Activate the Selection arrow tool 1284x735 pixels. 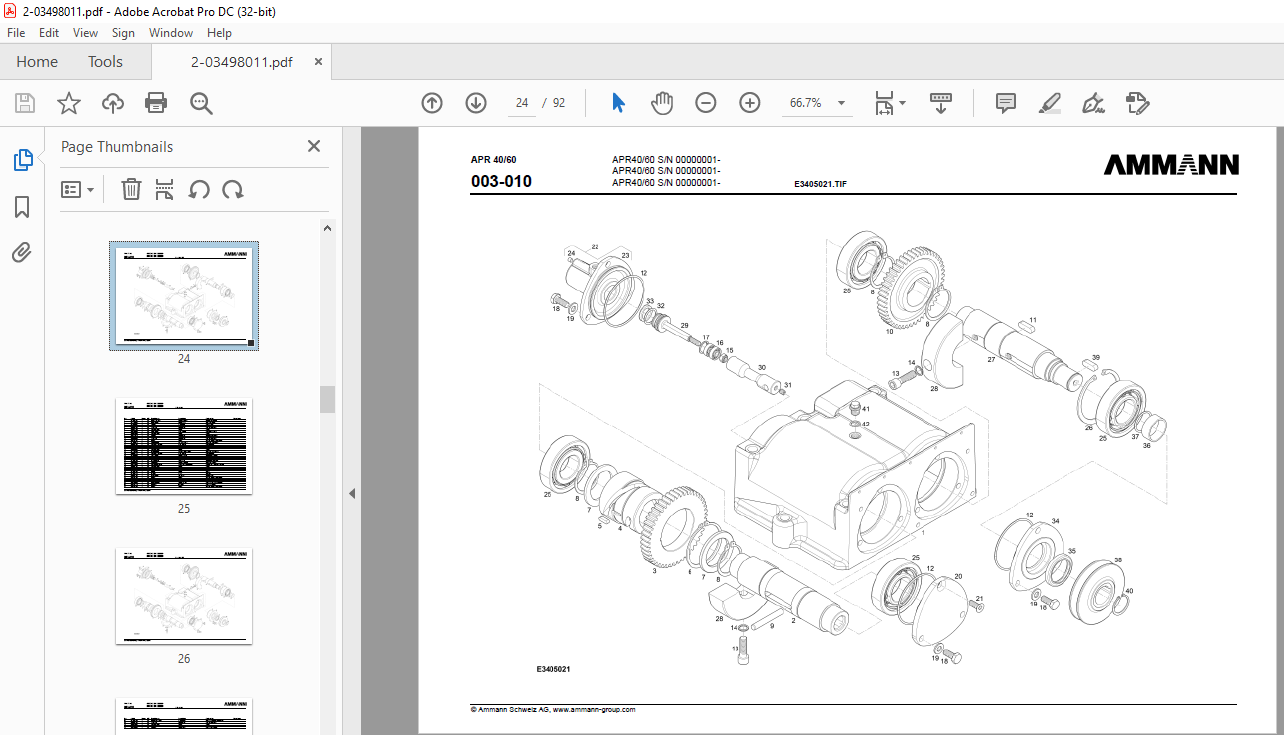coord(618,103)
